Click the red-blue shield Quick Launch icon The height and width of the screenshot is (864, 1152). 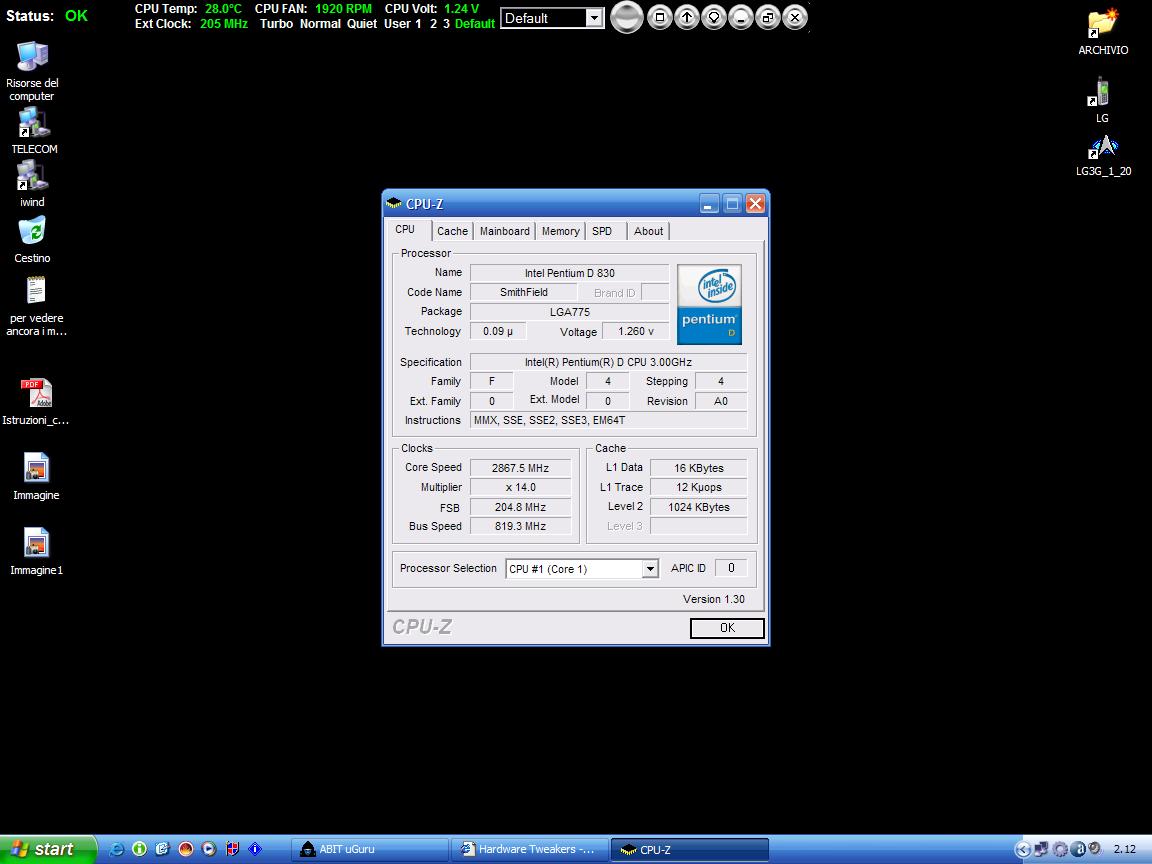232,849
